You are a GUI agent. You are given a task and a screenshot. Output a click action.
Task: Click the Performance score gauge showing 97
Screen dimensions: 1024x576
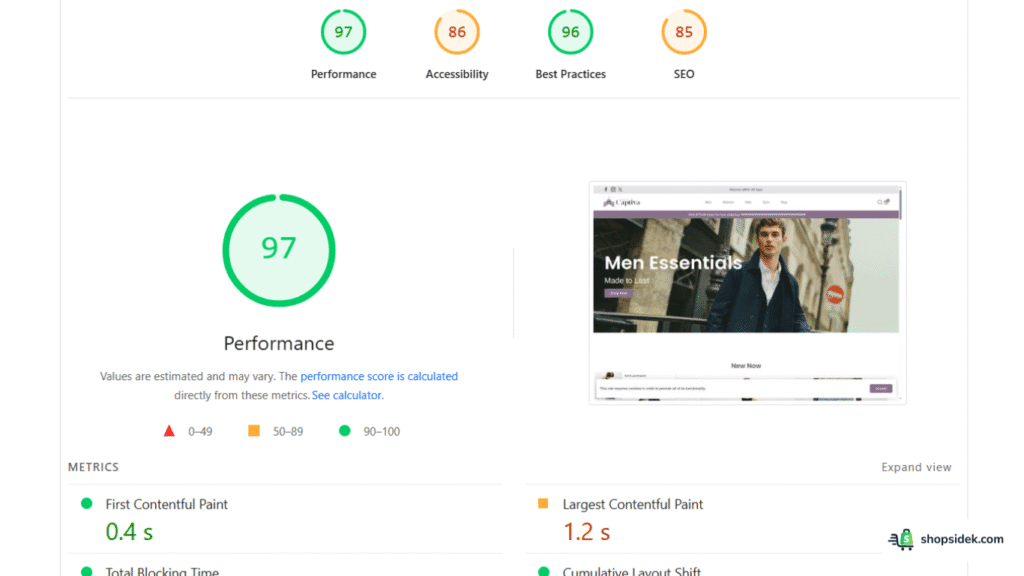pos(343,31)
